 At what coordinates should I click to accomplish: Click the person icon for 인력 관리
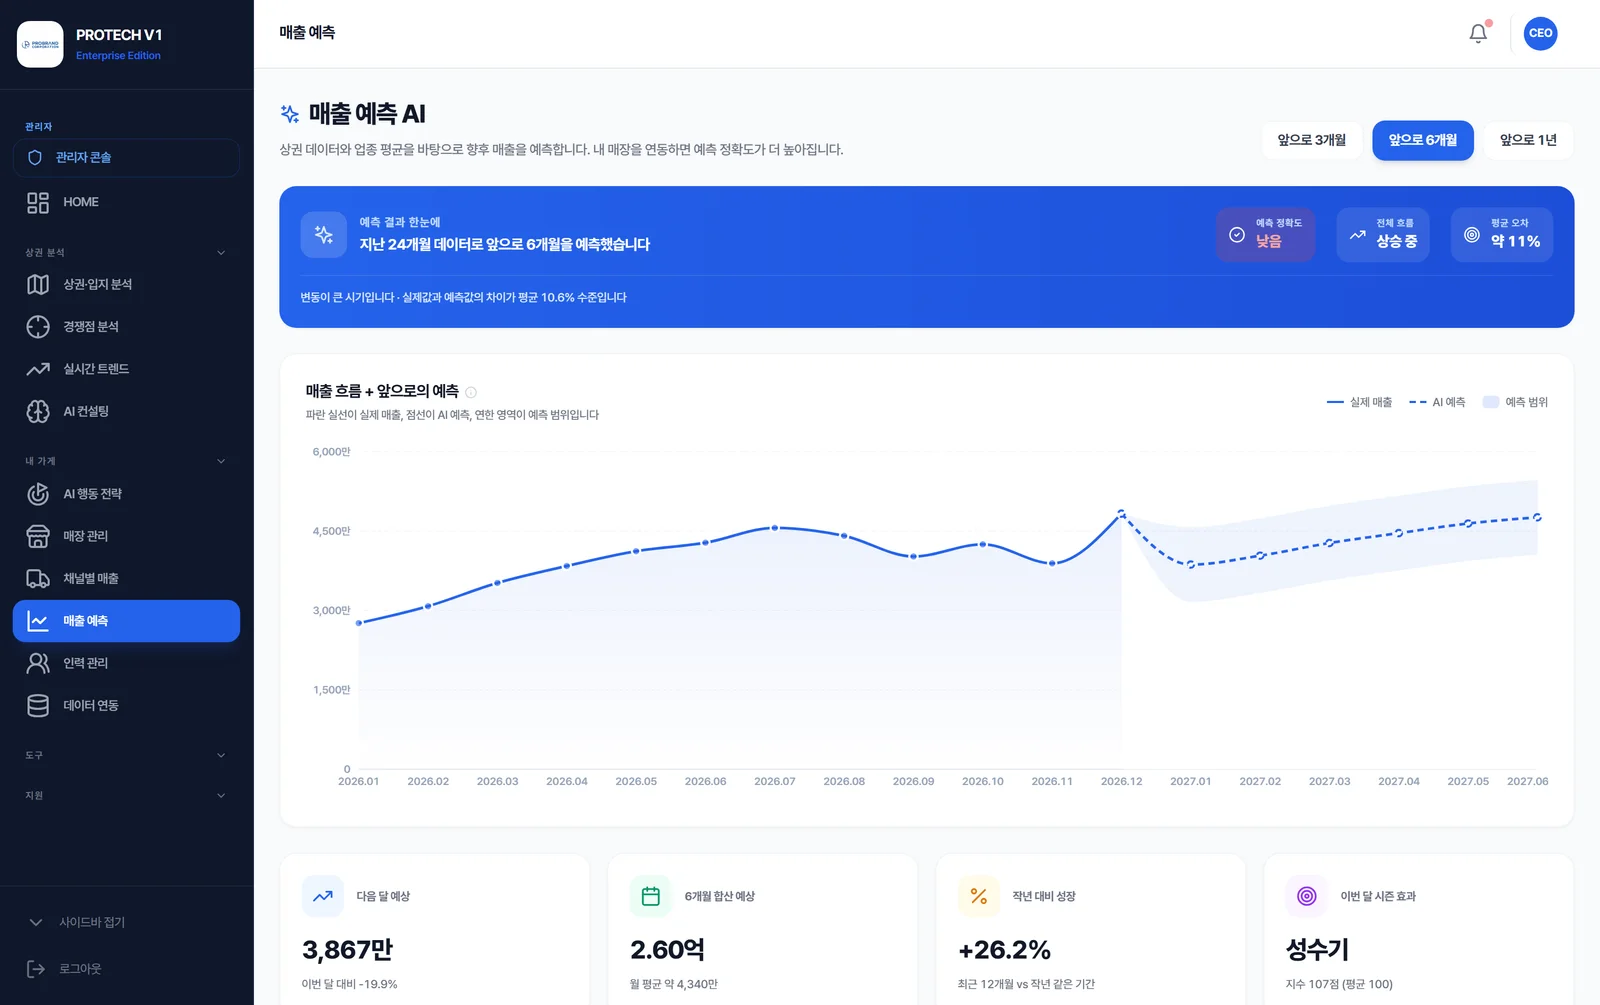(x=38, y=663)
